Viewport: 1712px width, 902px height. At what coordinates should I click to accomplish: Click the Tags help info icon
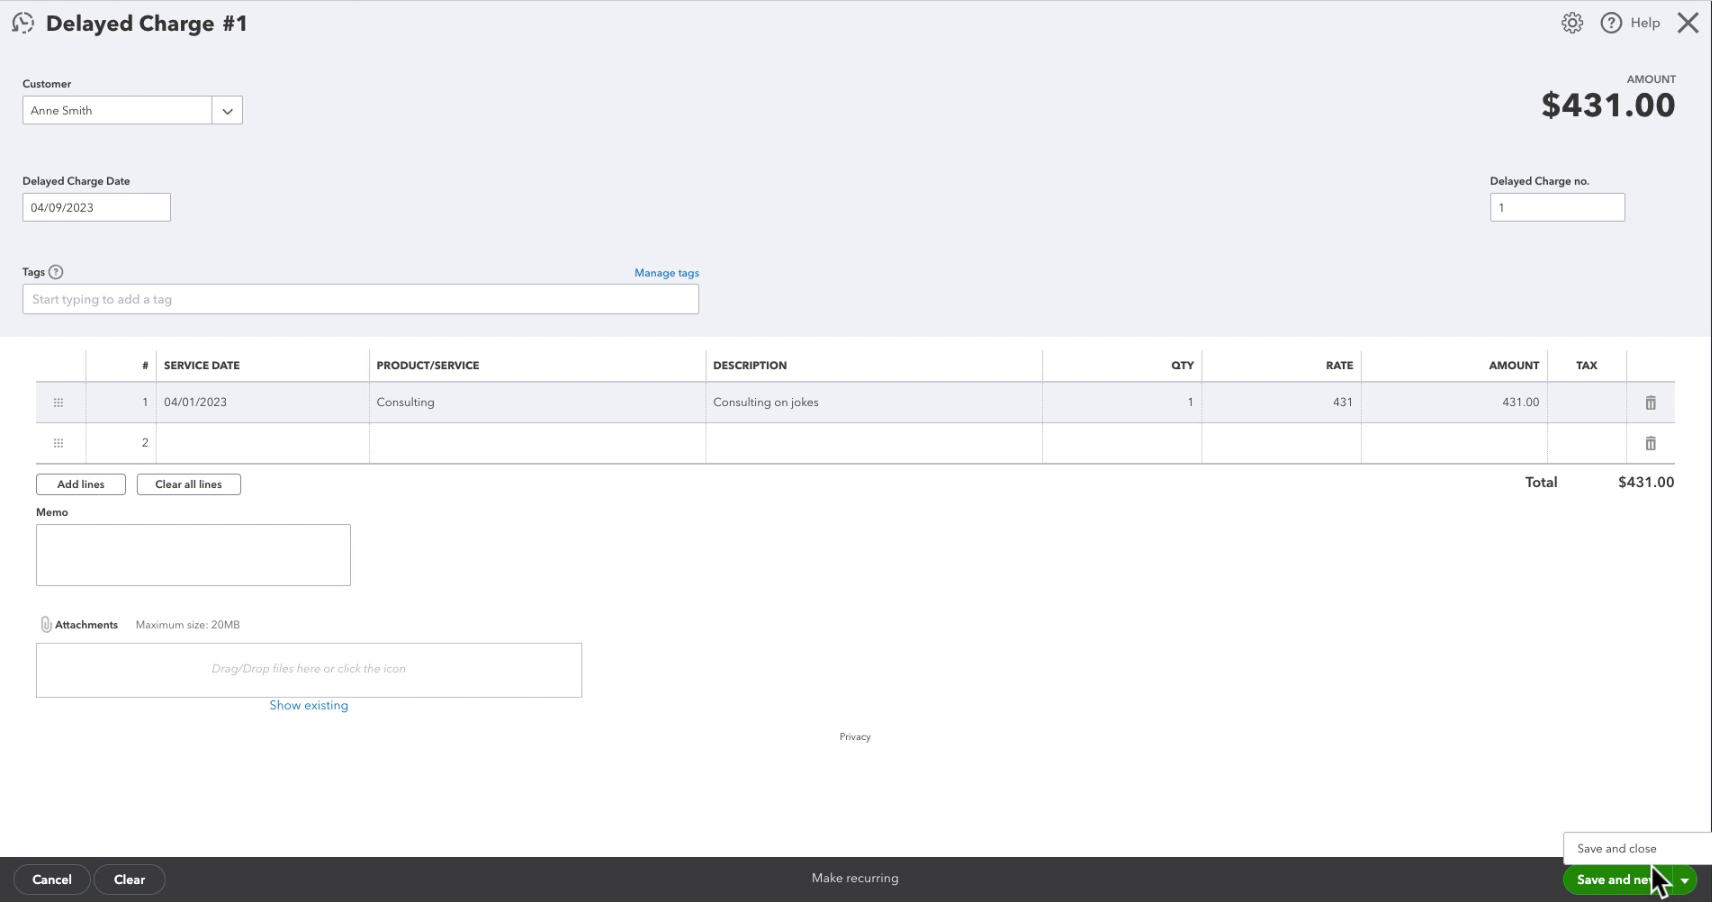coord(56,272)
